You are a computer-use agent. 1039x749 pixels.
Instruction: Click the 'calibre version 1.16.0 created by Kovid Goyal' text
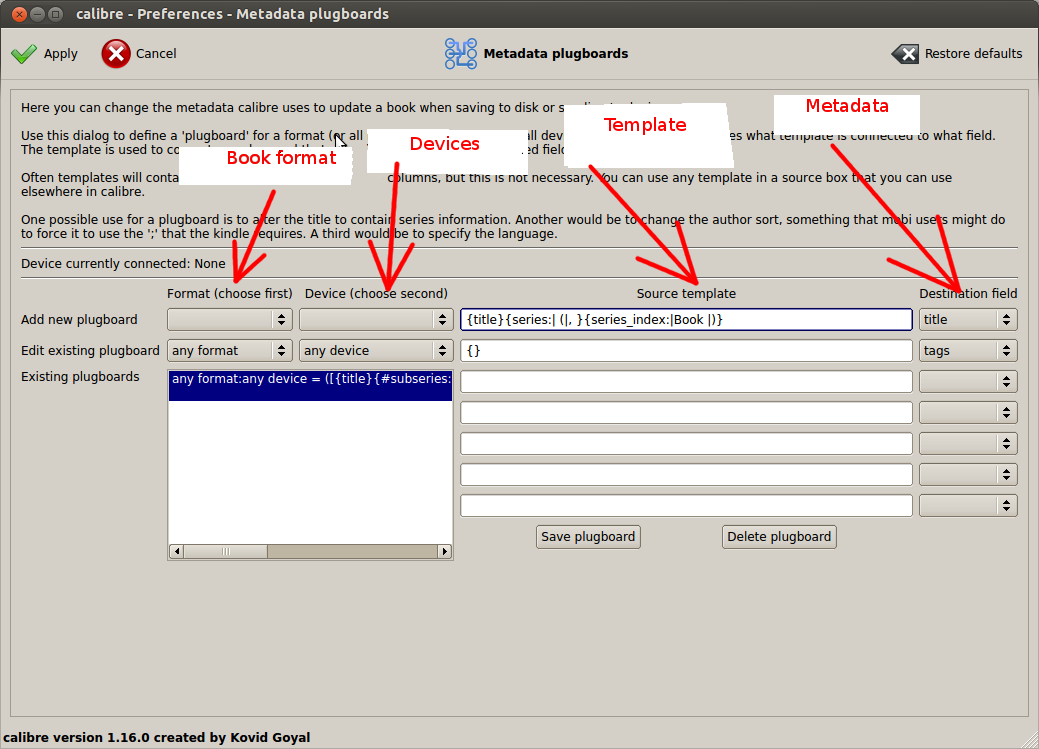pos(156,738)
